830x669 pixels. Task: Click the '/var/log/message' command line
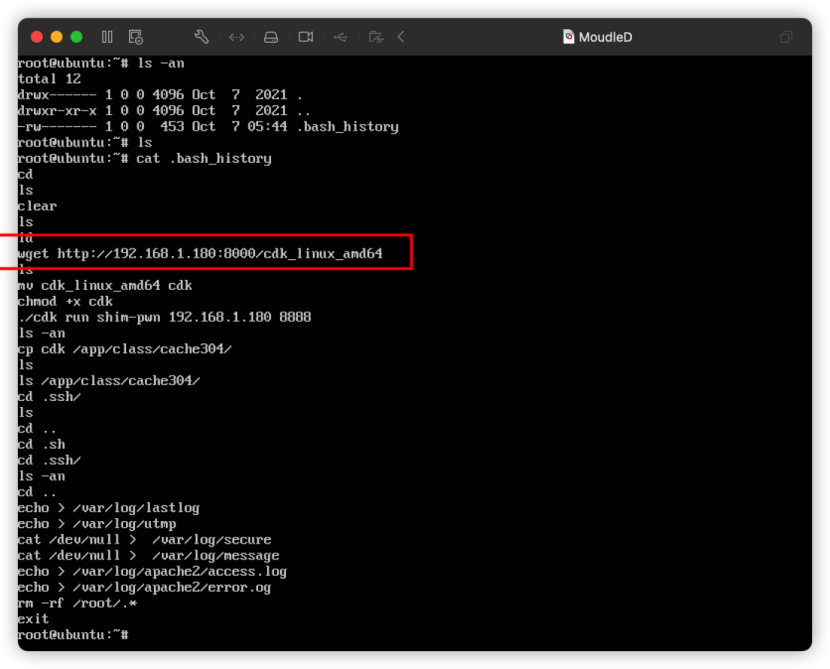[x=149, y=556]
